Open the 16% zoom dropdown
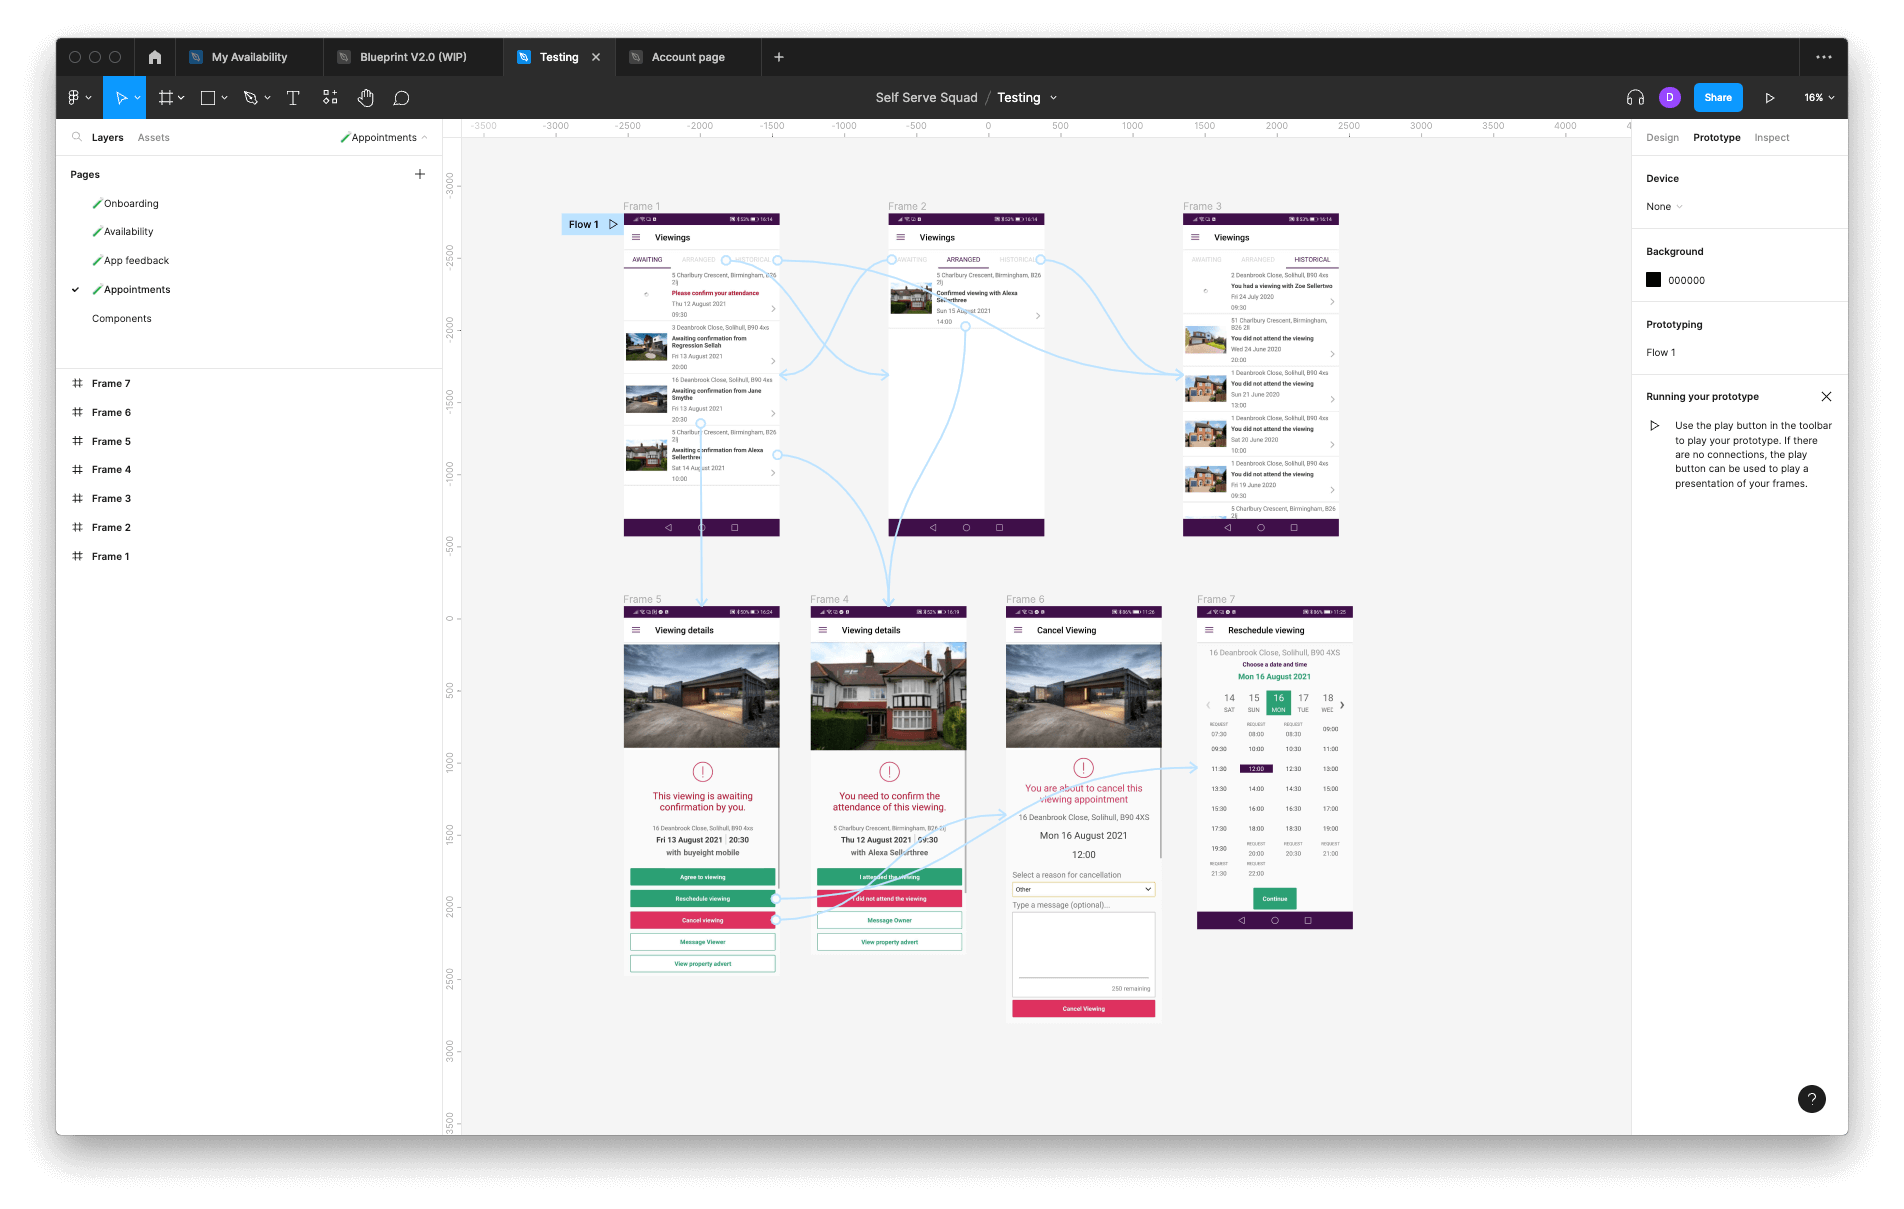The image size is (1904, 1209). coord(1819,98)
